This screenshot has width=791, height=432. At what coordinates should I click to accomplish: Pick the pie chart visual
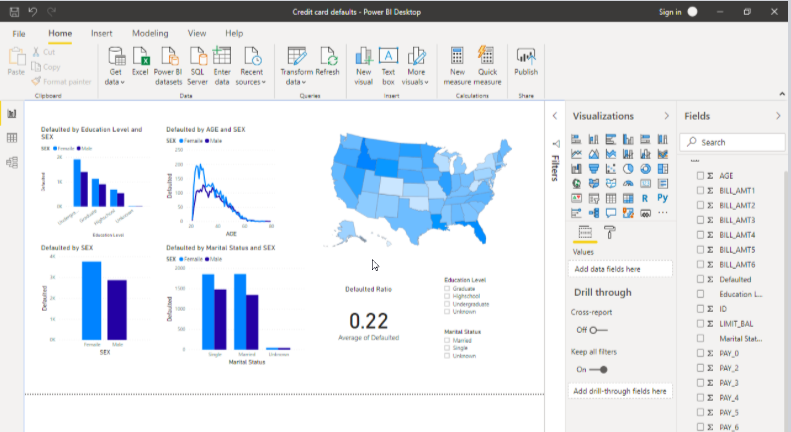pyautogui.click(x=628, y=169)
